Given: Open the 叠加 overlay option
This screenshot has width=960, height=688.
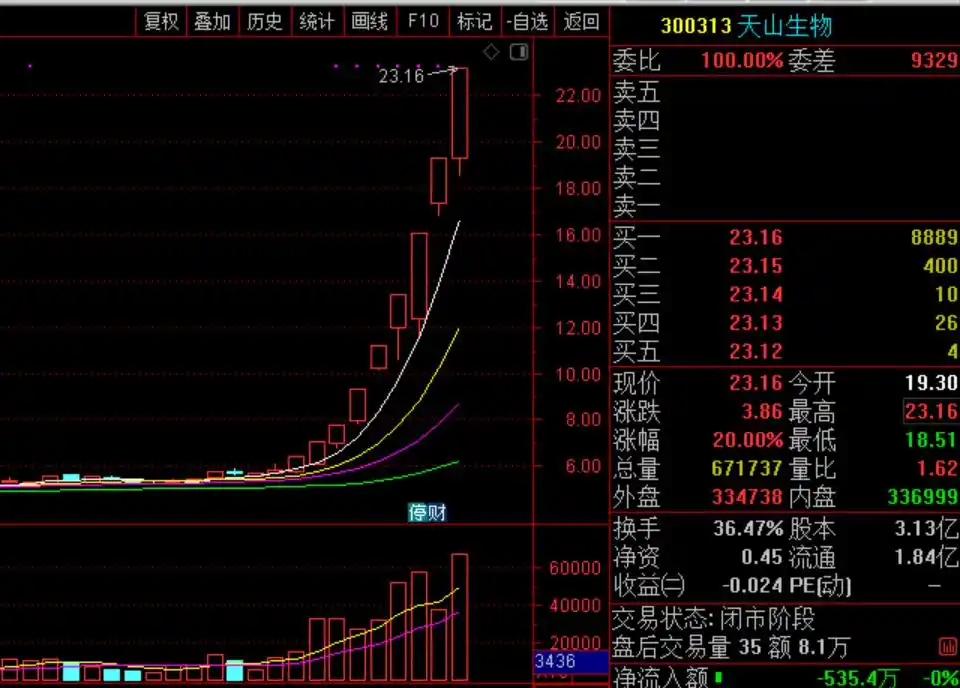Looking at the screenshot, I should click(212, 22).
